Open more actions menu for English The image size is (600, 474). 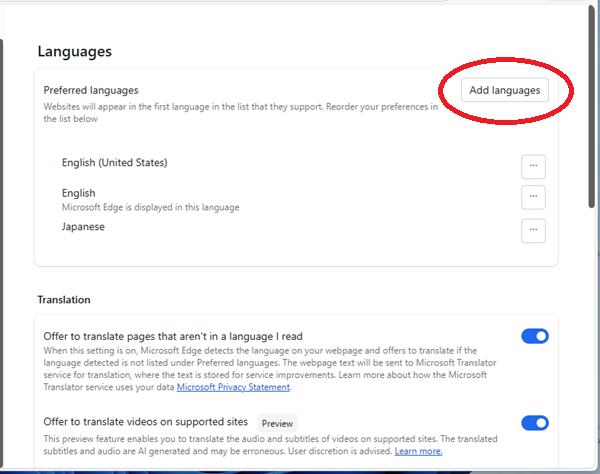tap(533, 197)
